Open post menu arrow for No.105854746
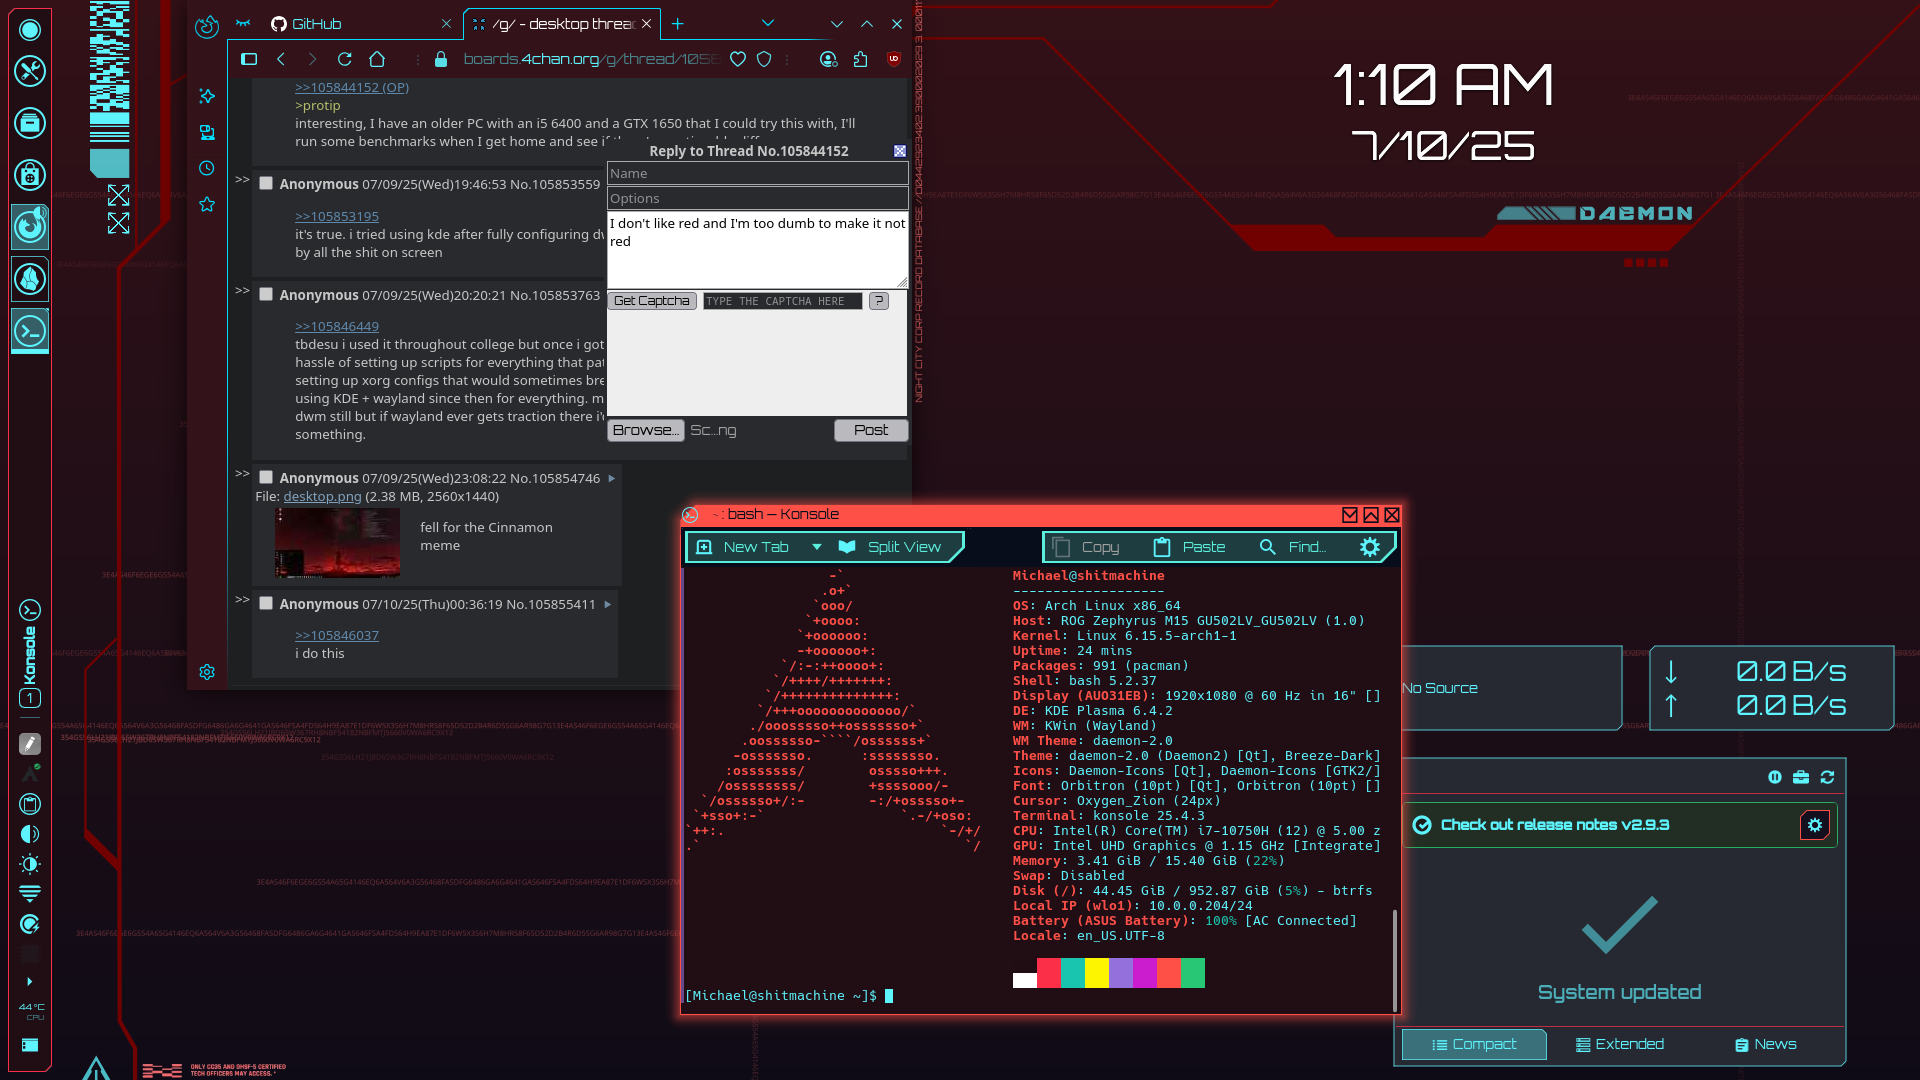The width and height of the screenshot is (1920, 1080). (x=612, y=478)
